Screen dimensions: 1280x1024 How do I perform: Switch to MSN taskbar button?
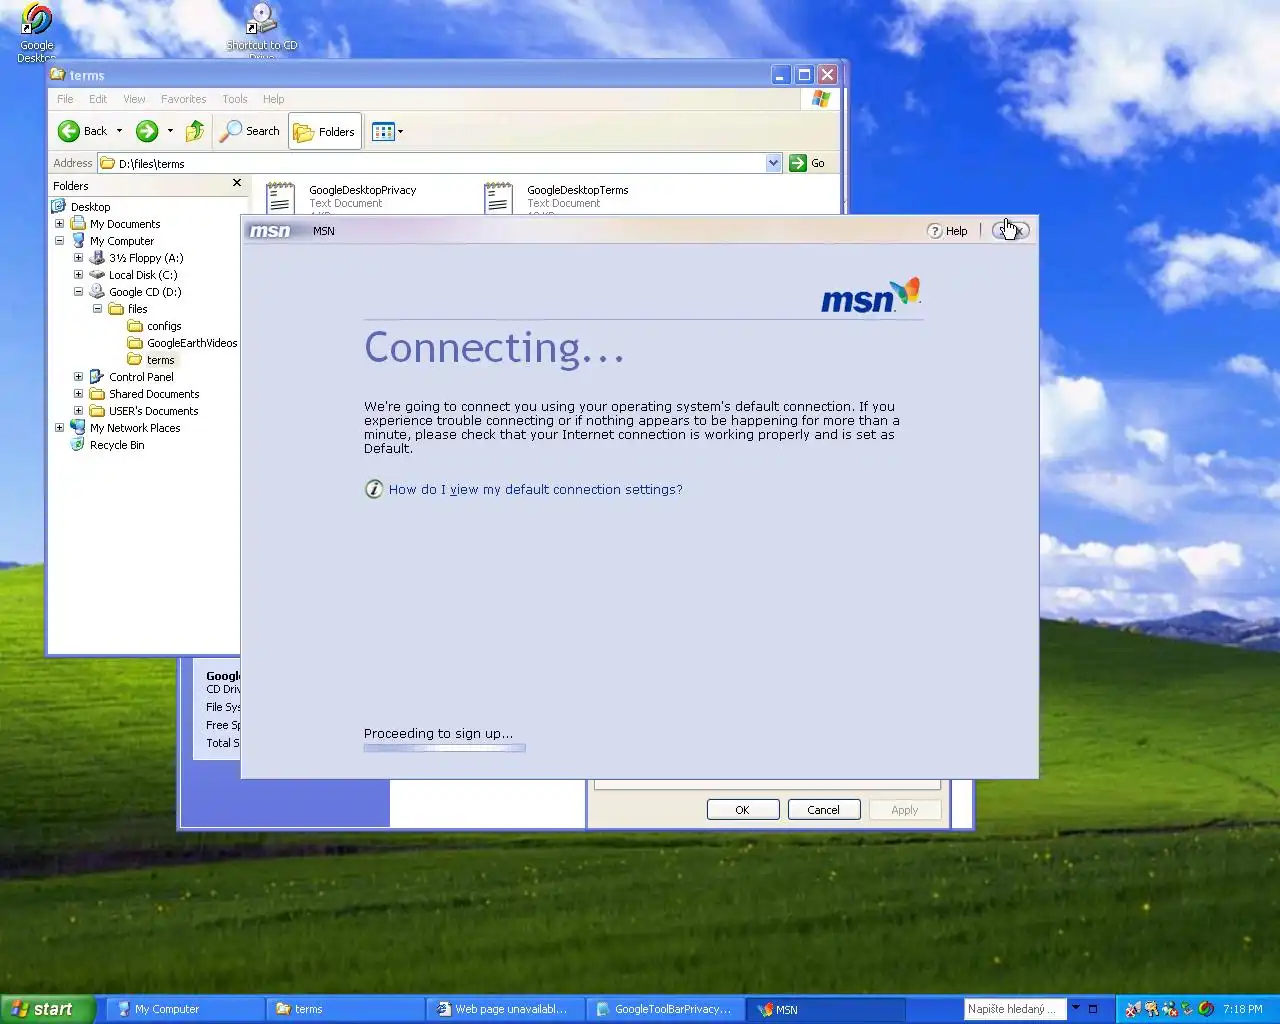point(826,1009)
